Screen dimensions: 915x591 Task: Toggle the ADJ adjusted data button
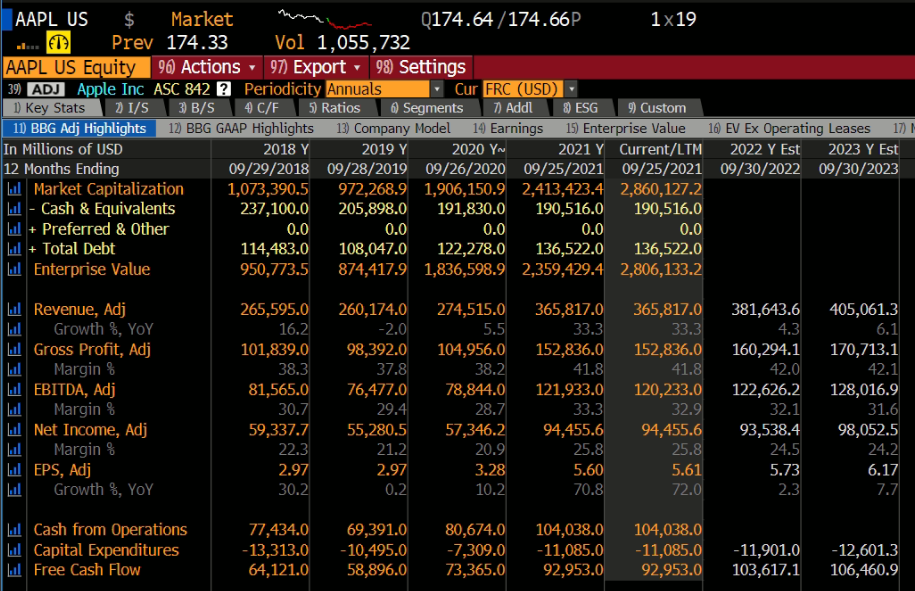pyautogui.click(x=48, y=89)
